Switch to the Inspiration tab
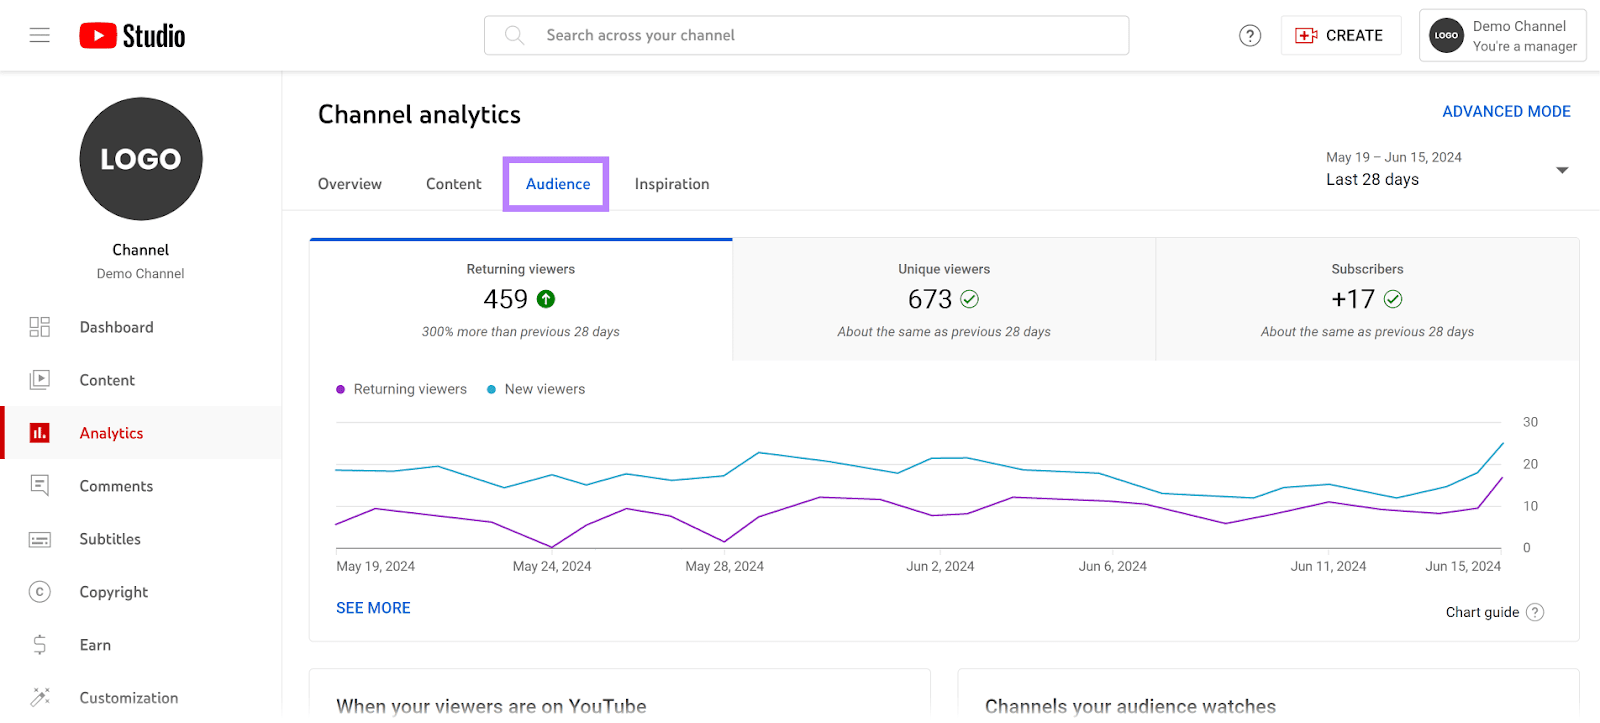 tap(671, 184)
